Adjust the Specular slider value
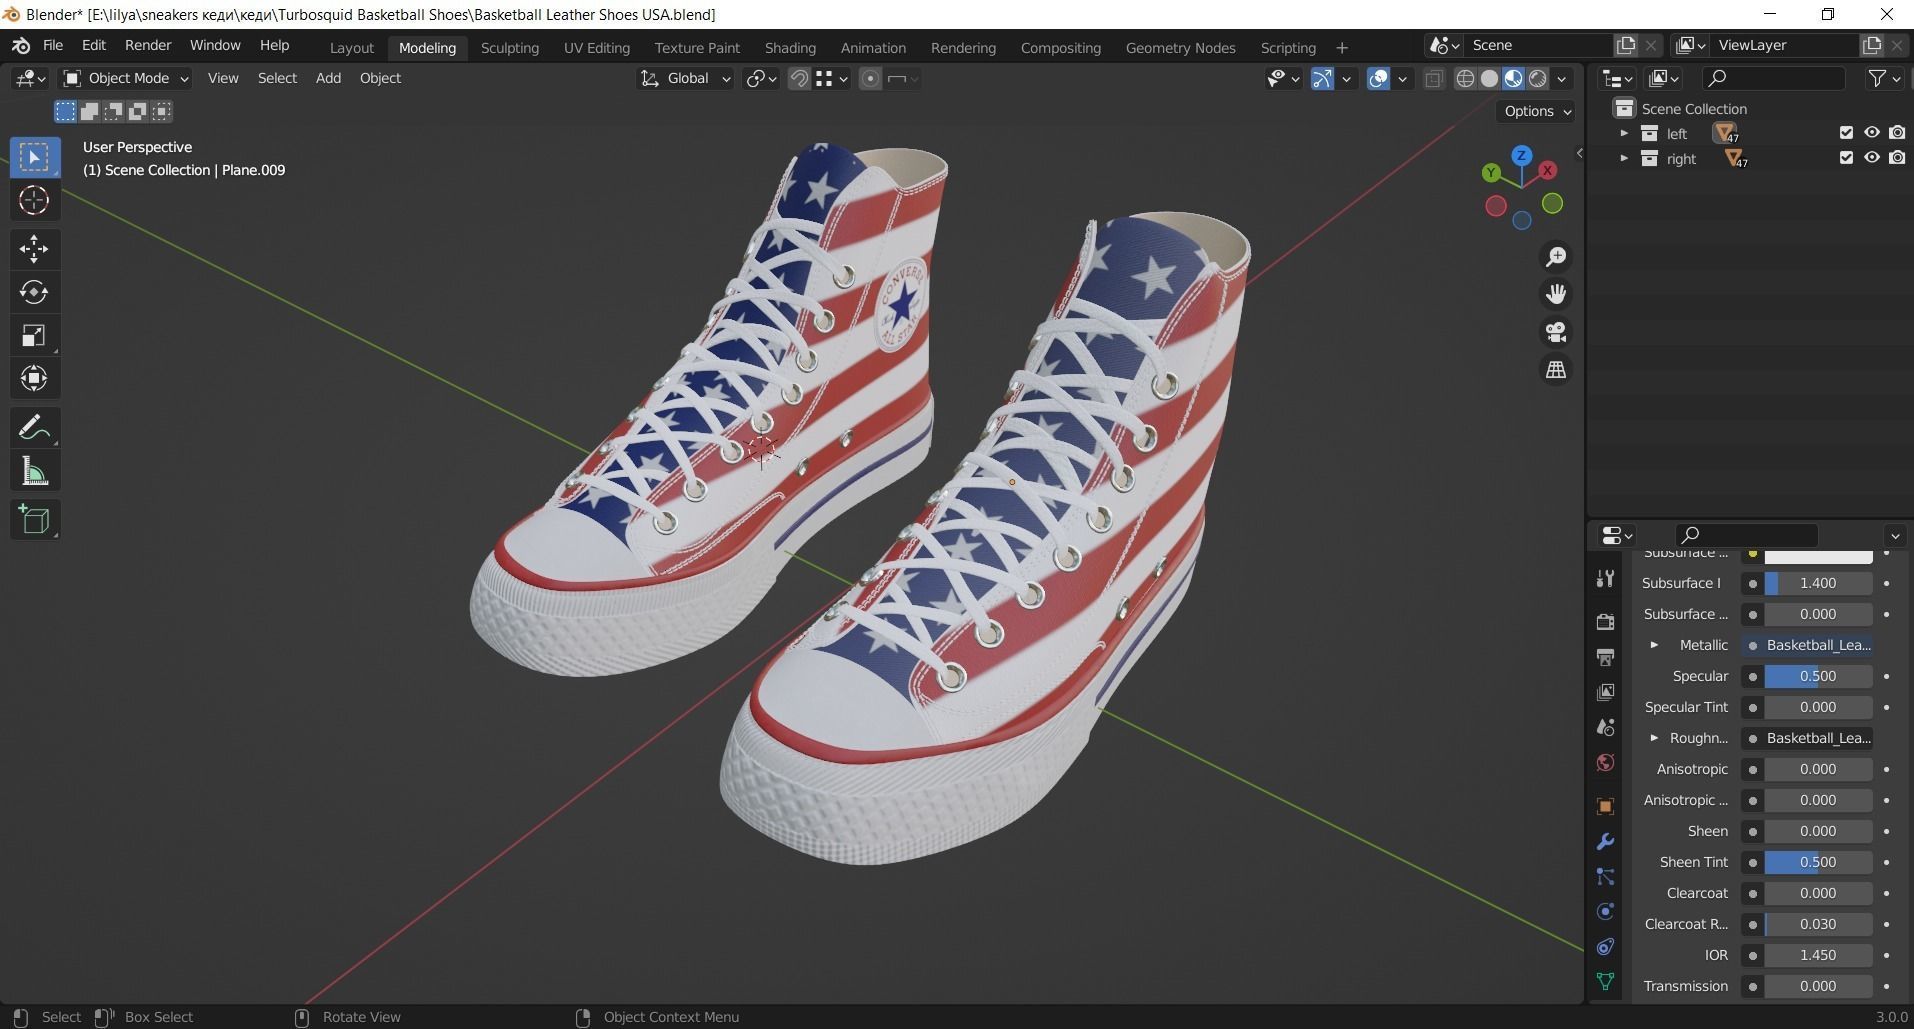The image size is (1914, 1029). 1817,676
